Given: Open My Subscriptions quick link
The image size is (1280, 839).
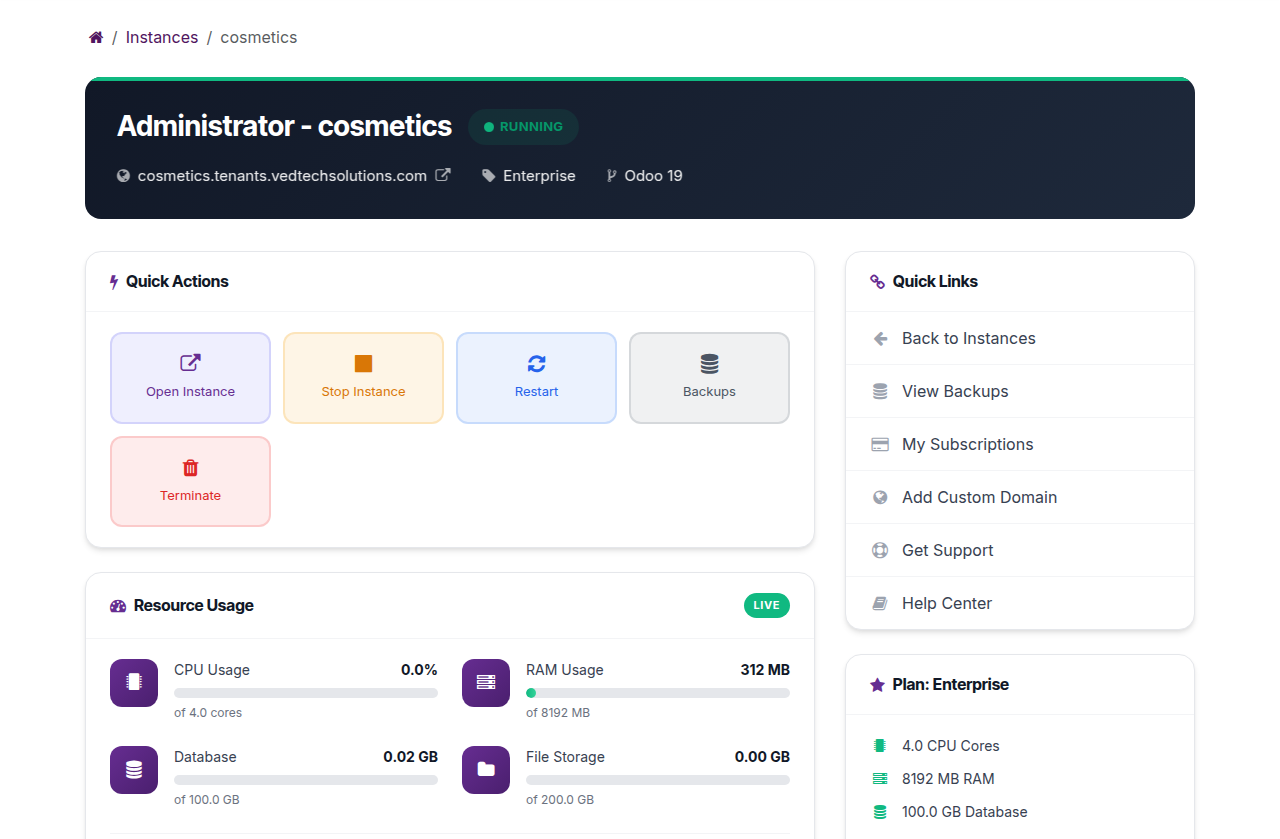Looking at the screenshot, I should pos(1020,444).
